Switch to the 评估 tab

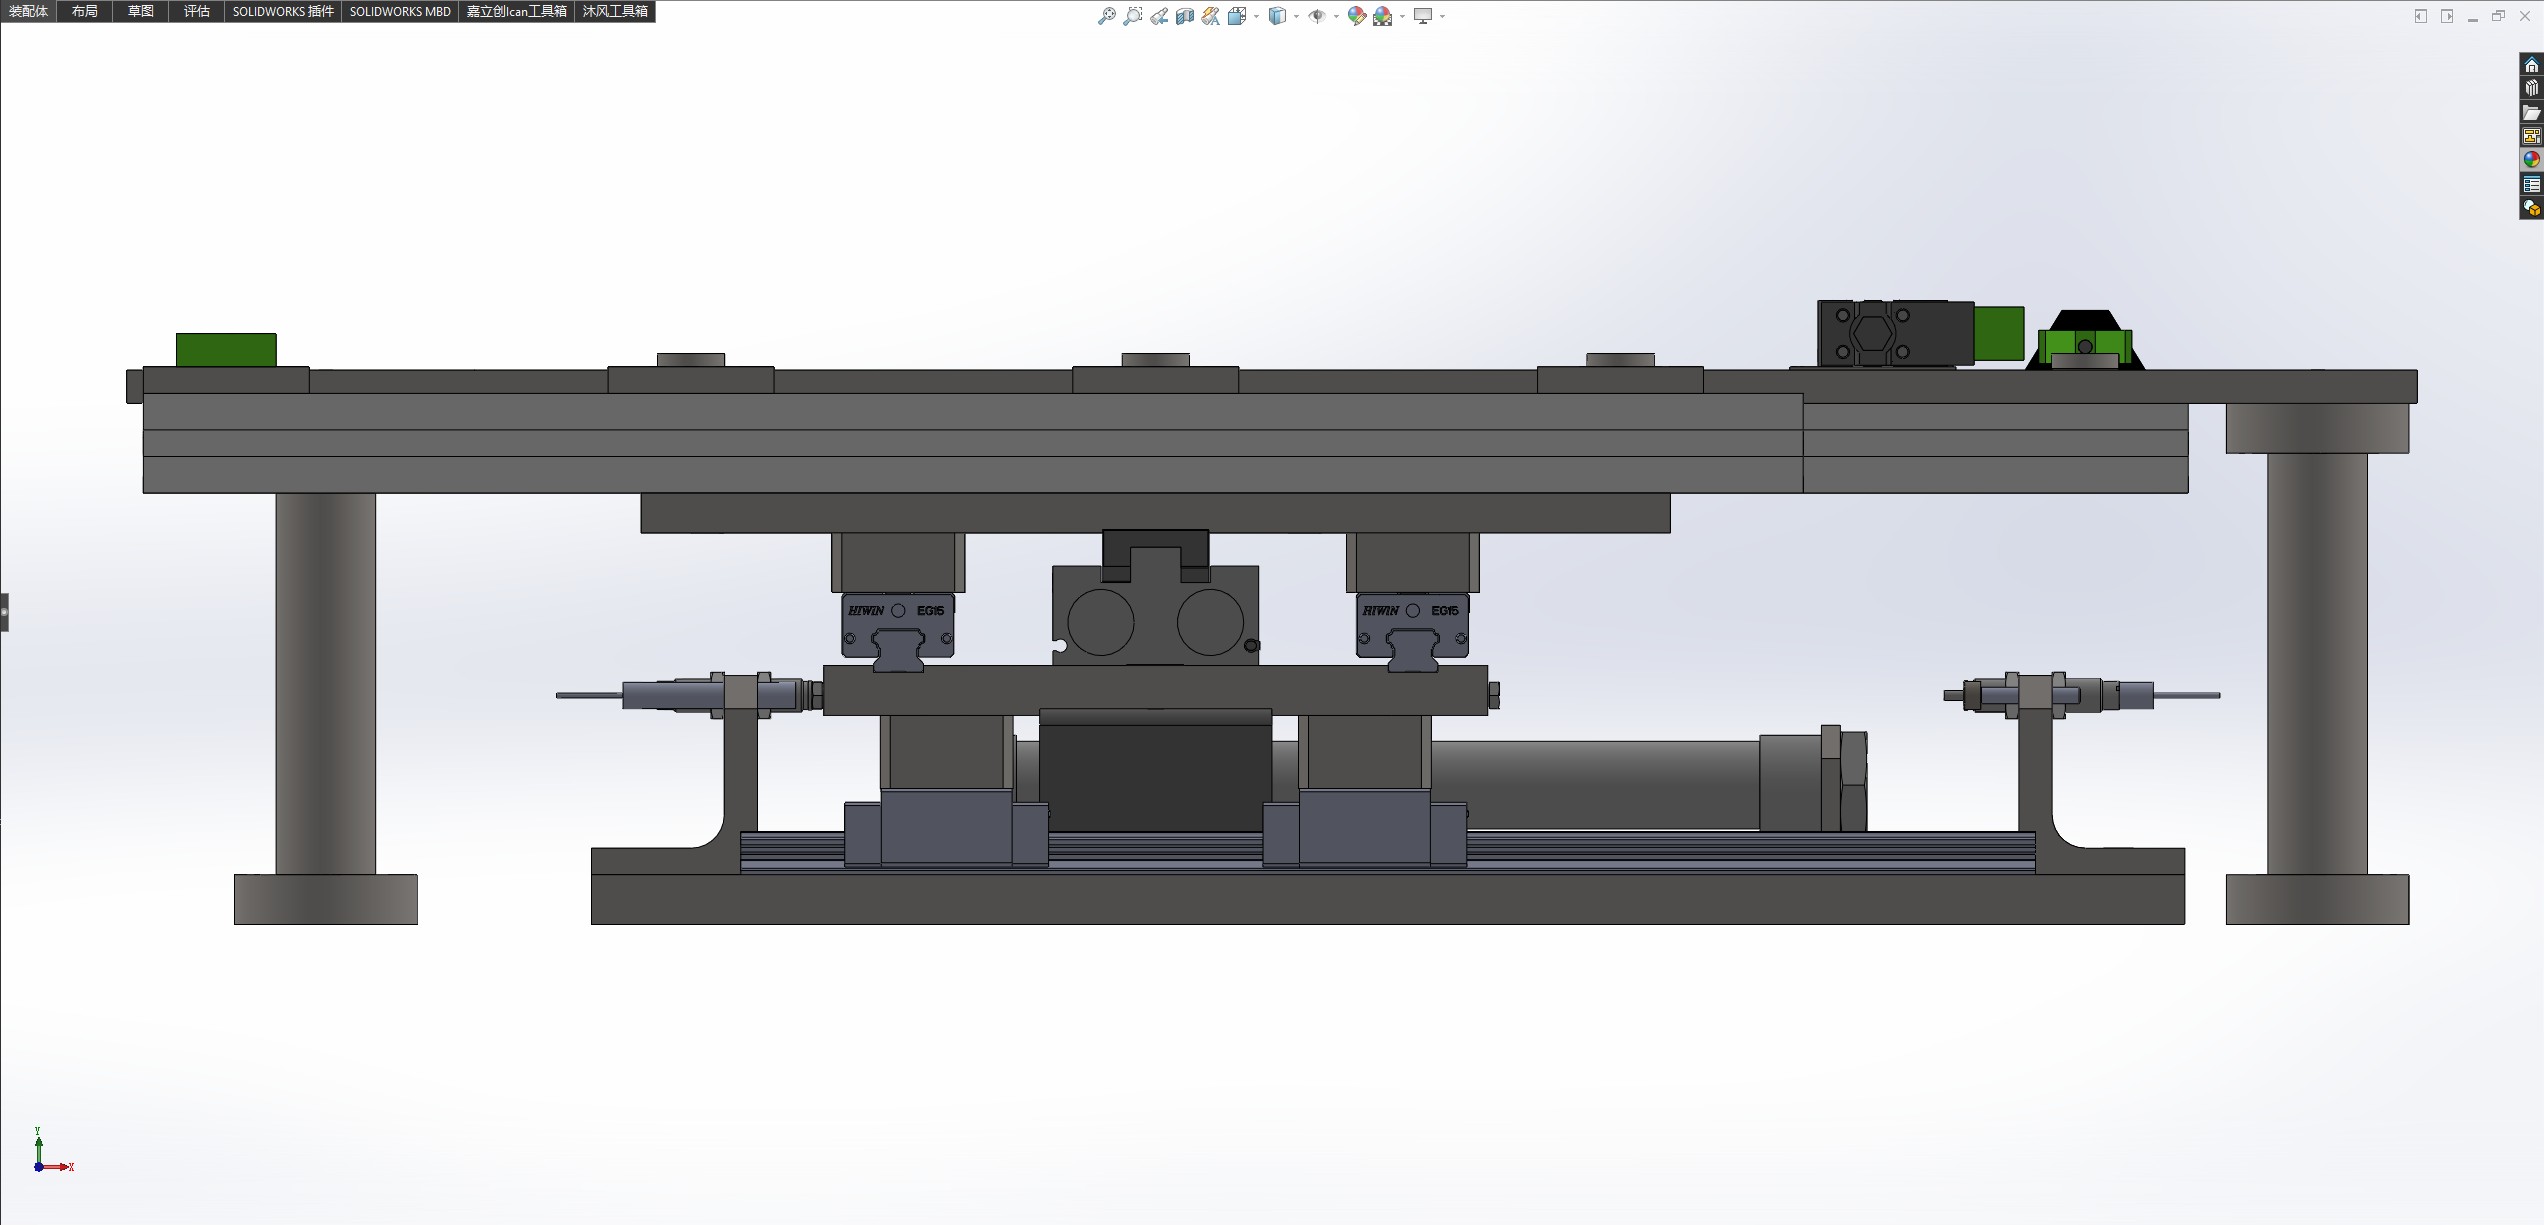pyautogui.click(x=196, y=11)
